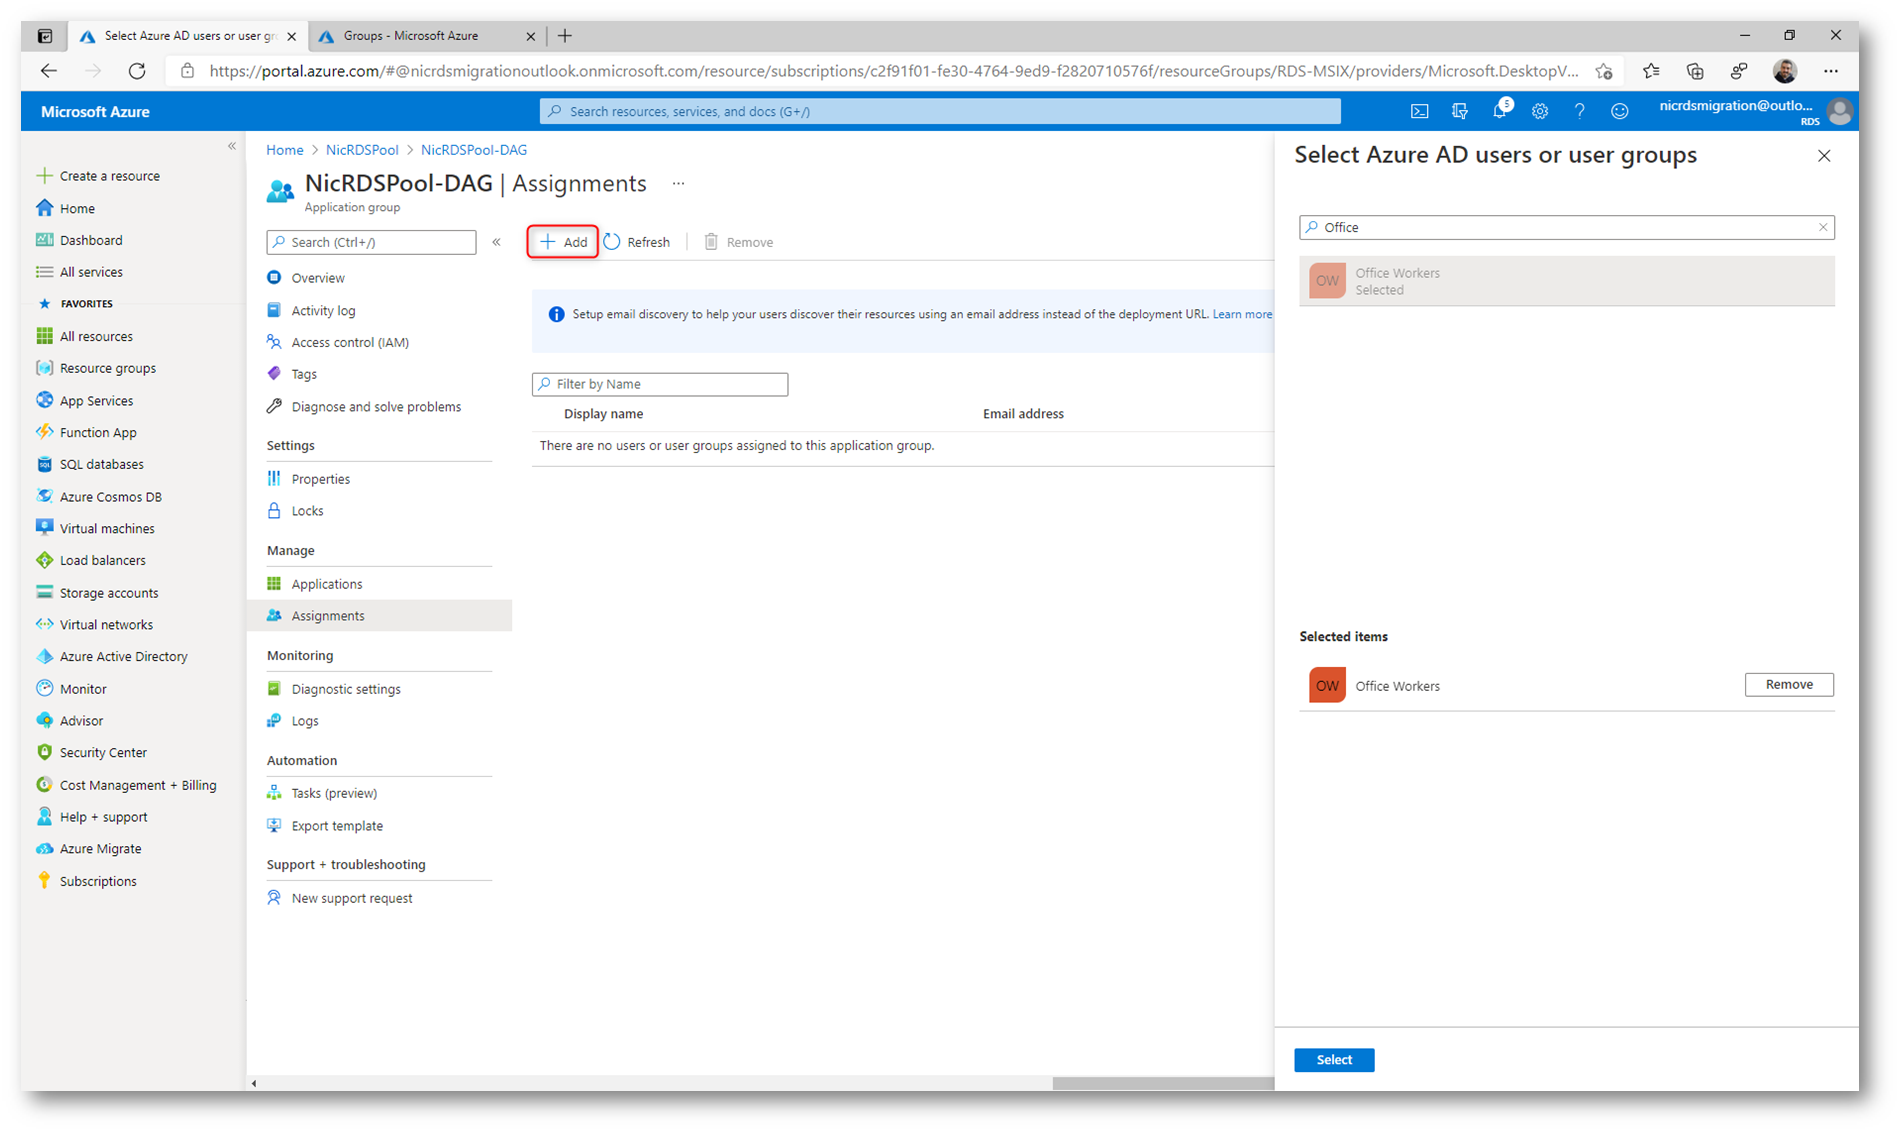Viewport: 1901px width, 1133px height.
Task: Remove Office Workers from selected items
Action: (x=1789, y=685)
